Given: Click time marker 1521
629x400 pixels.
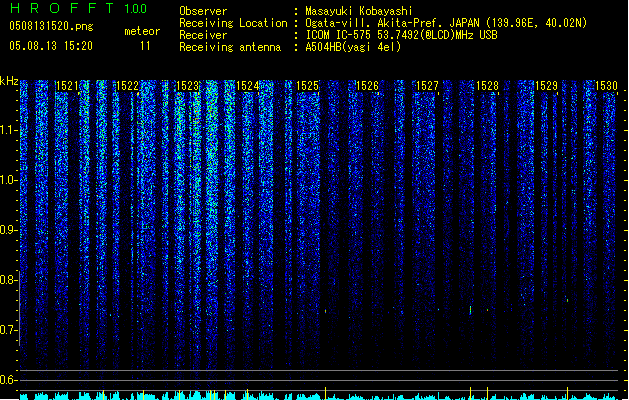Looking at the screenshot, I should (x=67, y=86).
